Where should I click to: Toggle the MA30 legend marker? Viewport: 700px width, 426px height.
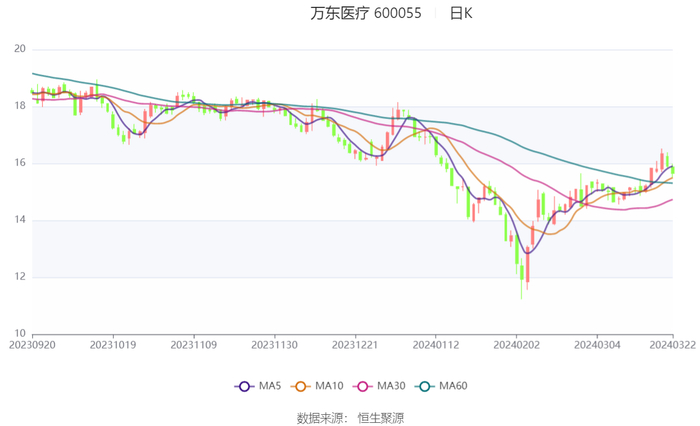[362, 386]
